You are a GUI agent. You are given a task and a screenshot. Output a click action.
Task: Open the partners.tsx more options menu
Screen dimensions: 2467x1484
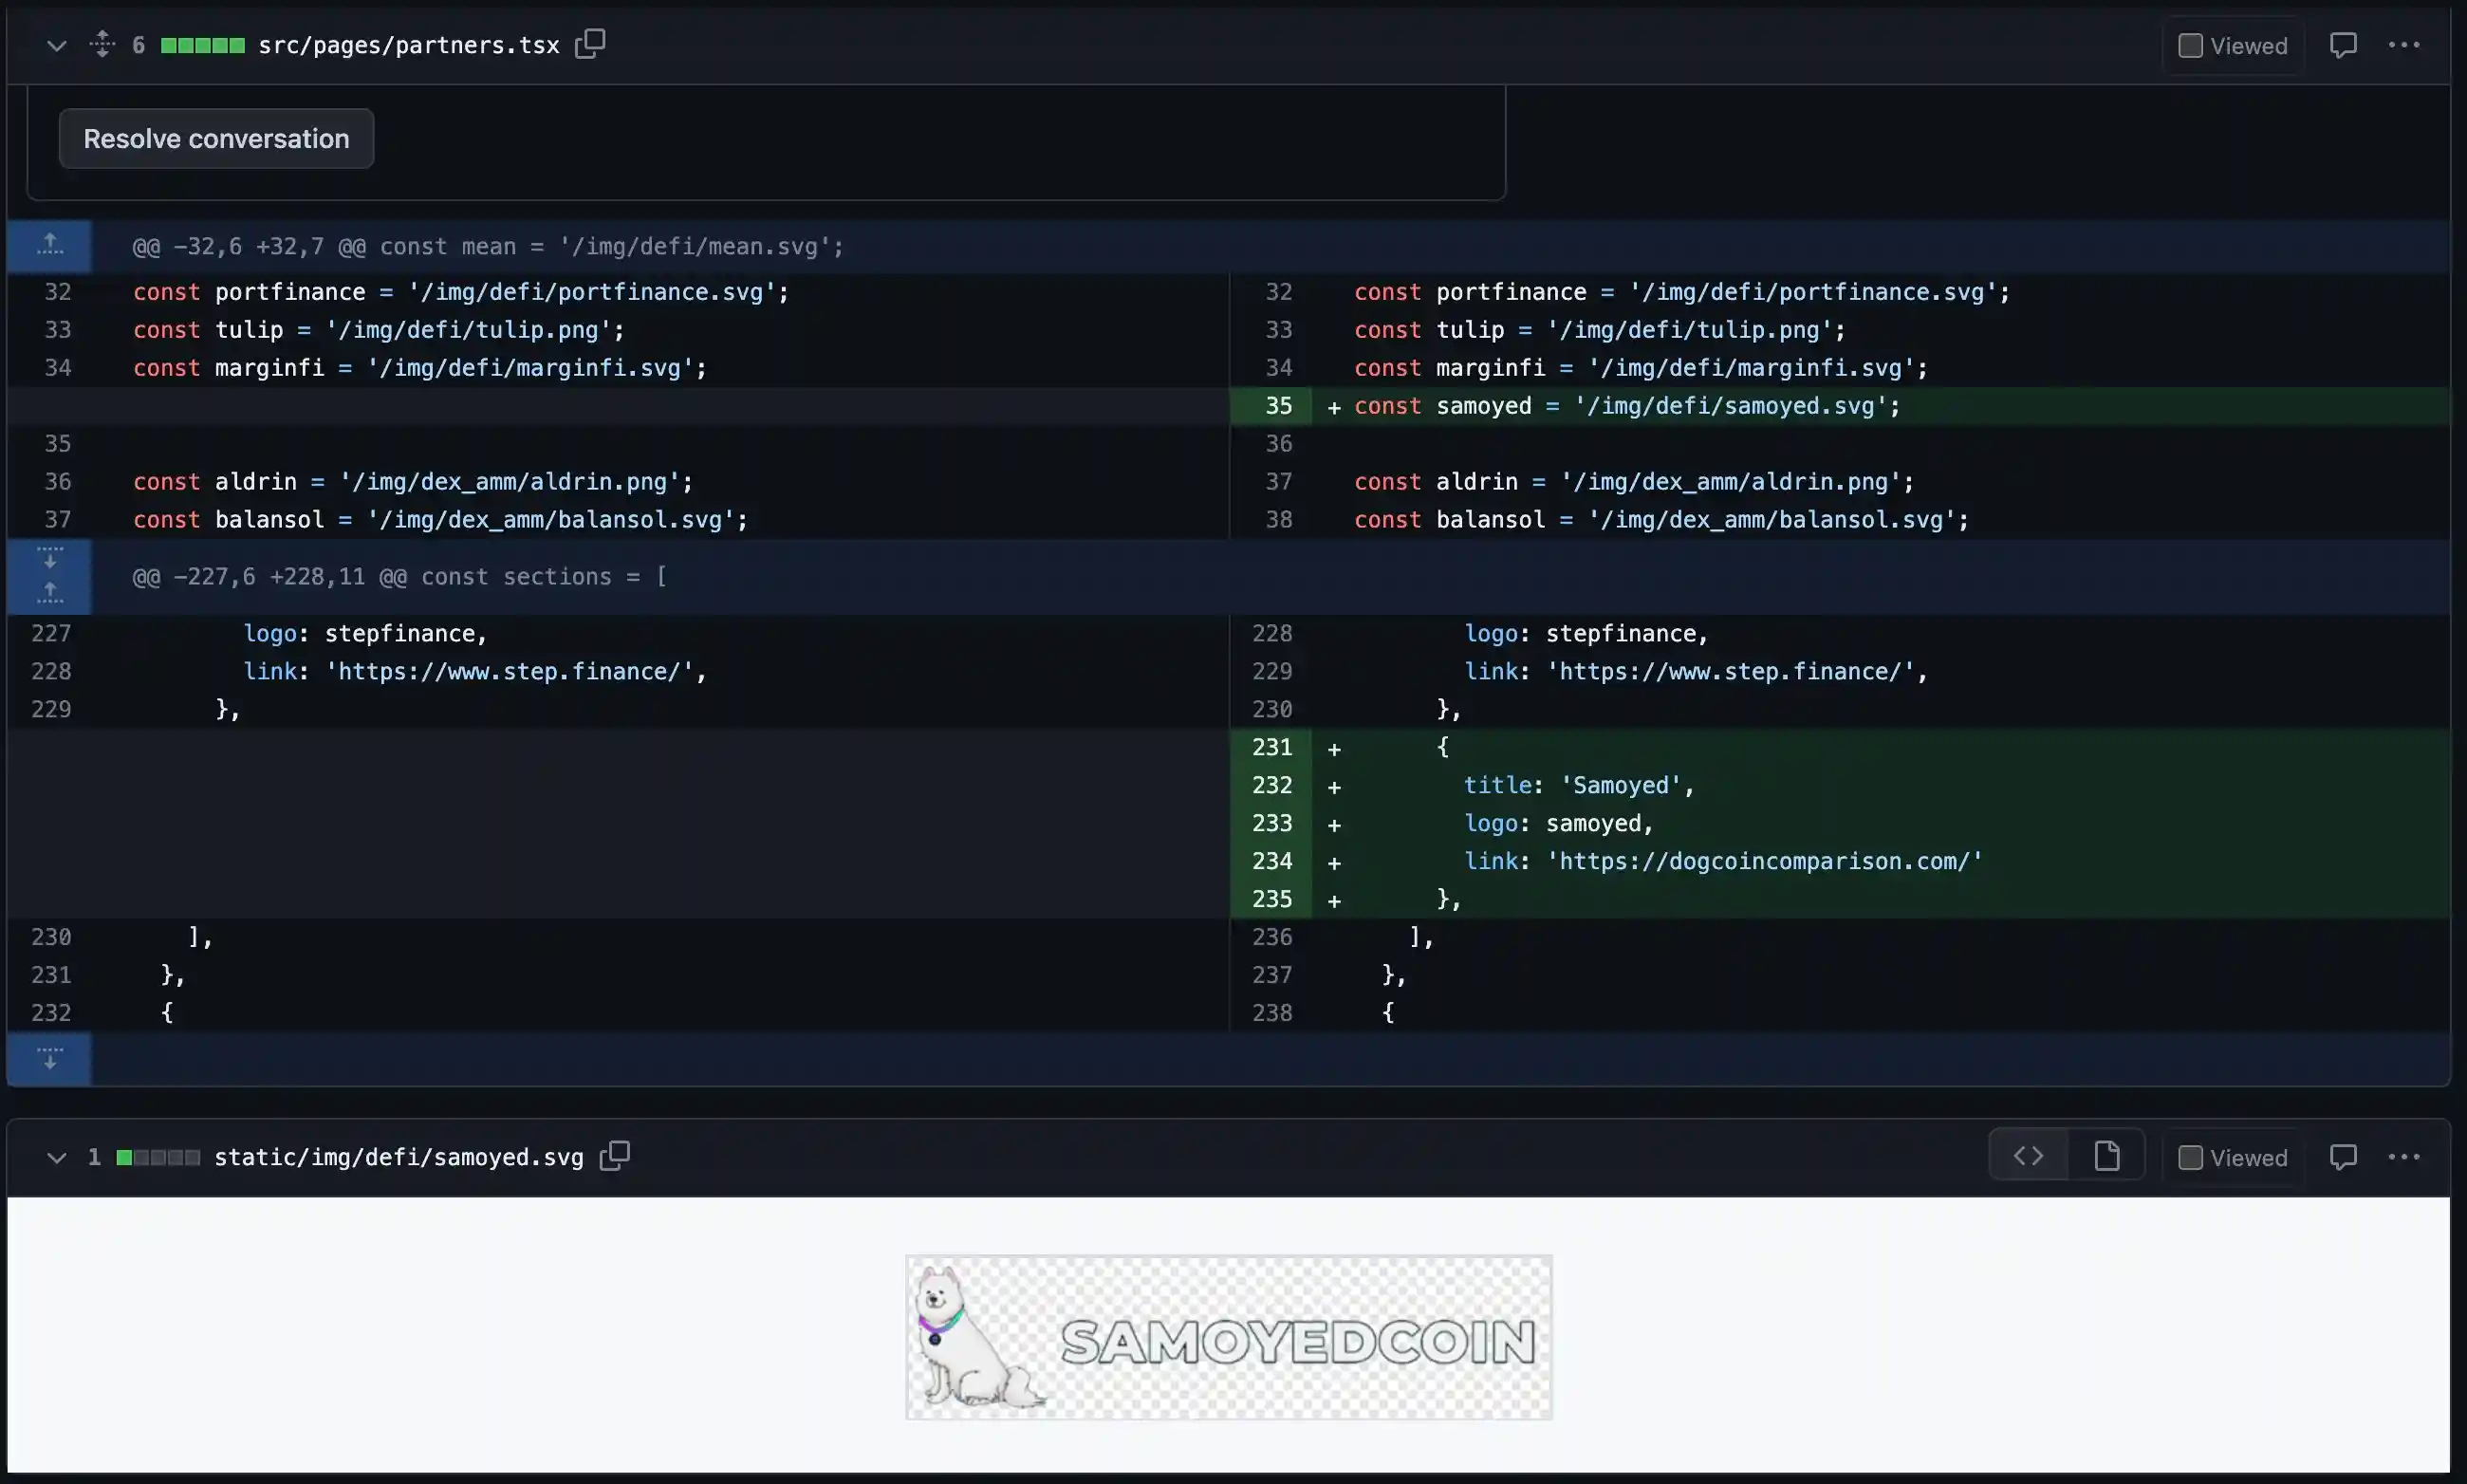pyautogui.click(x=2407, y=44)
